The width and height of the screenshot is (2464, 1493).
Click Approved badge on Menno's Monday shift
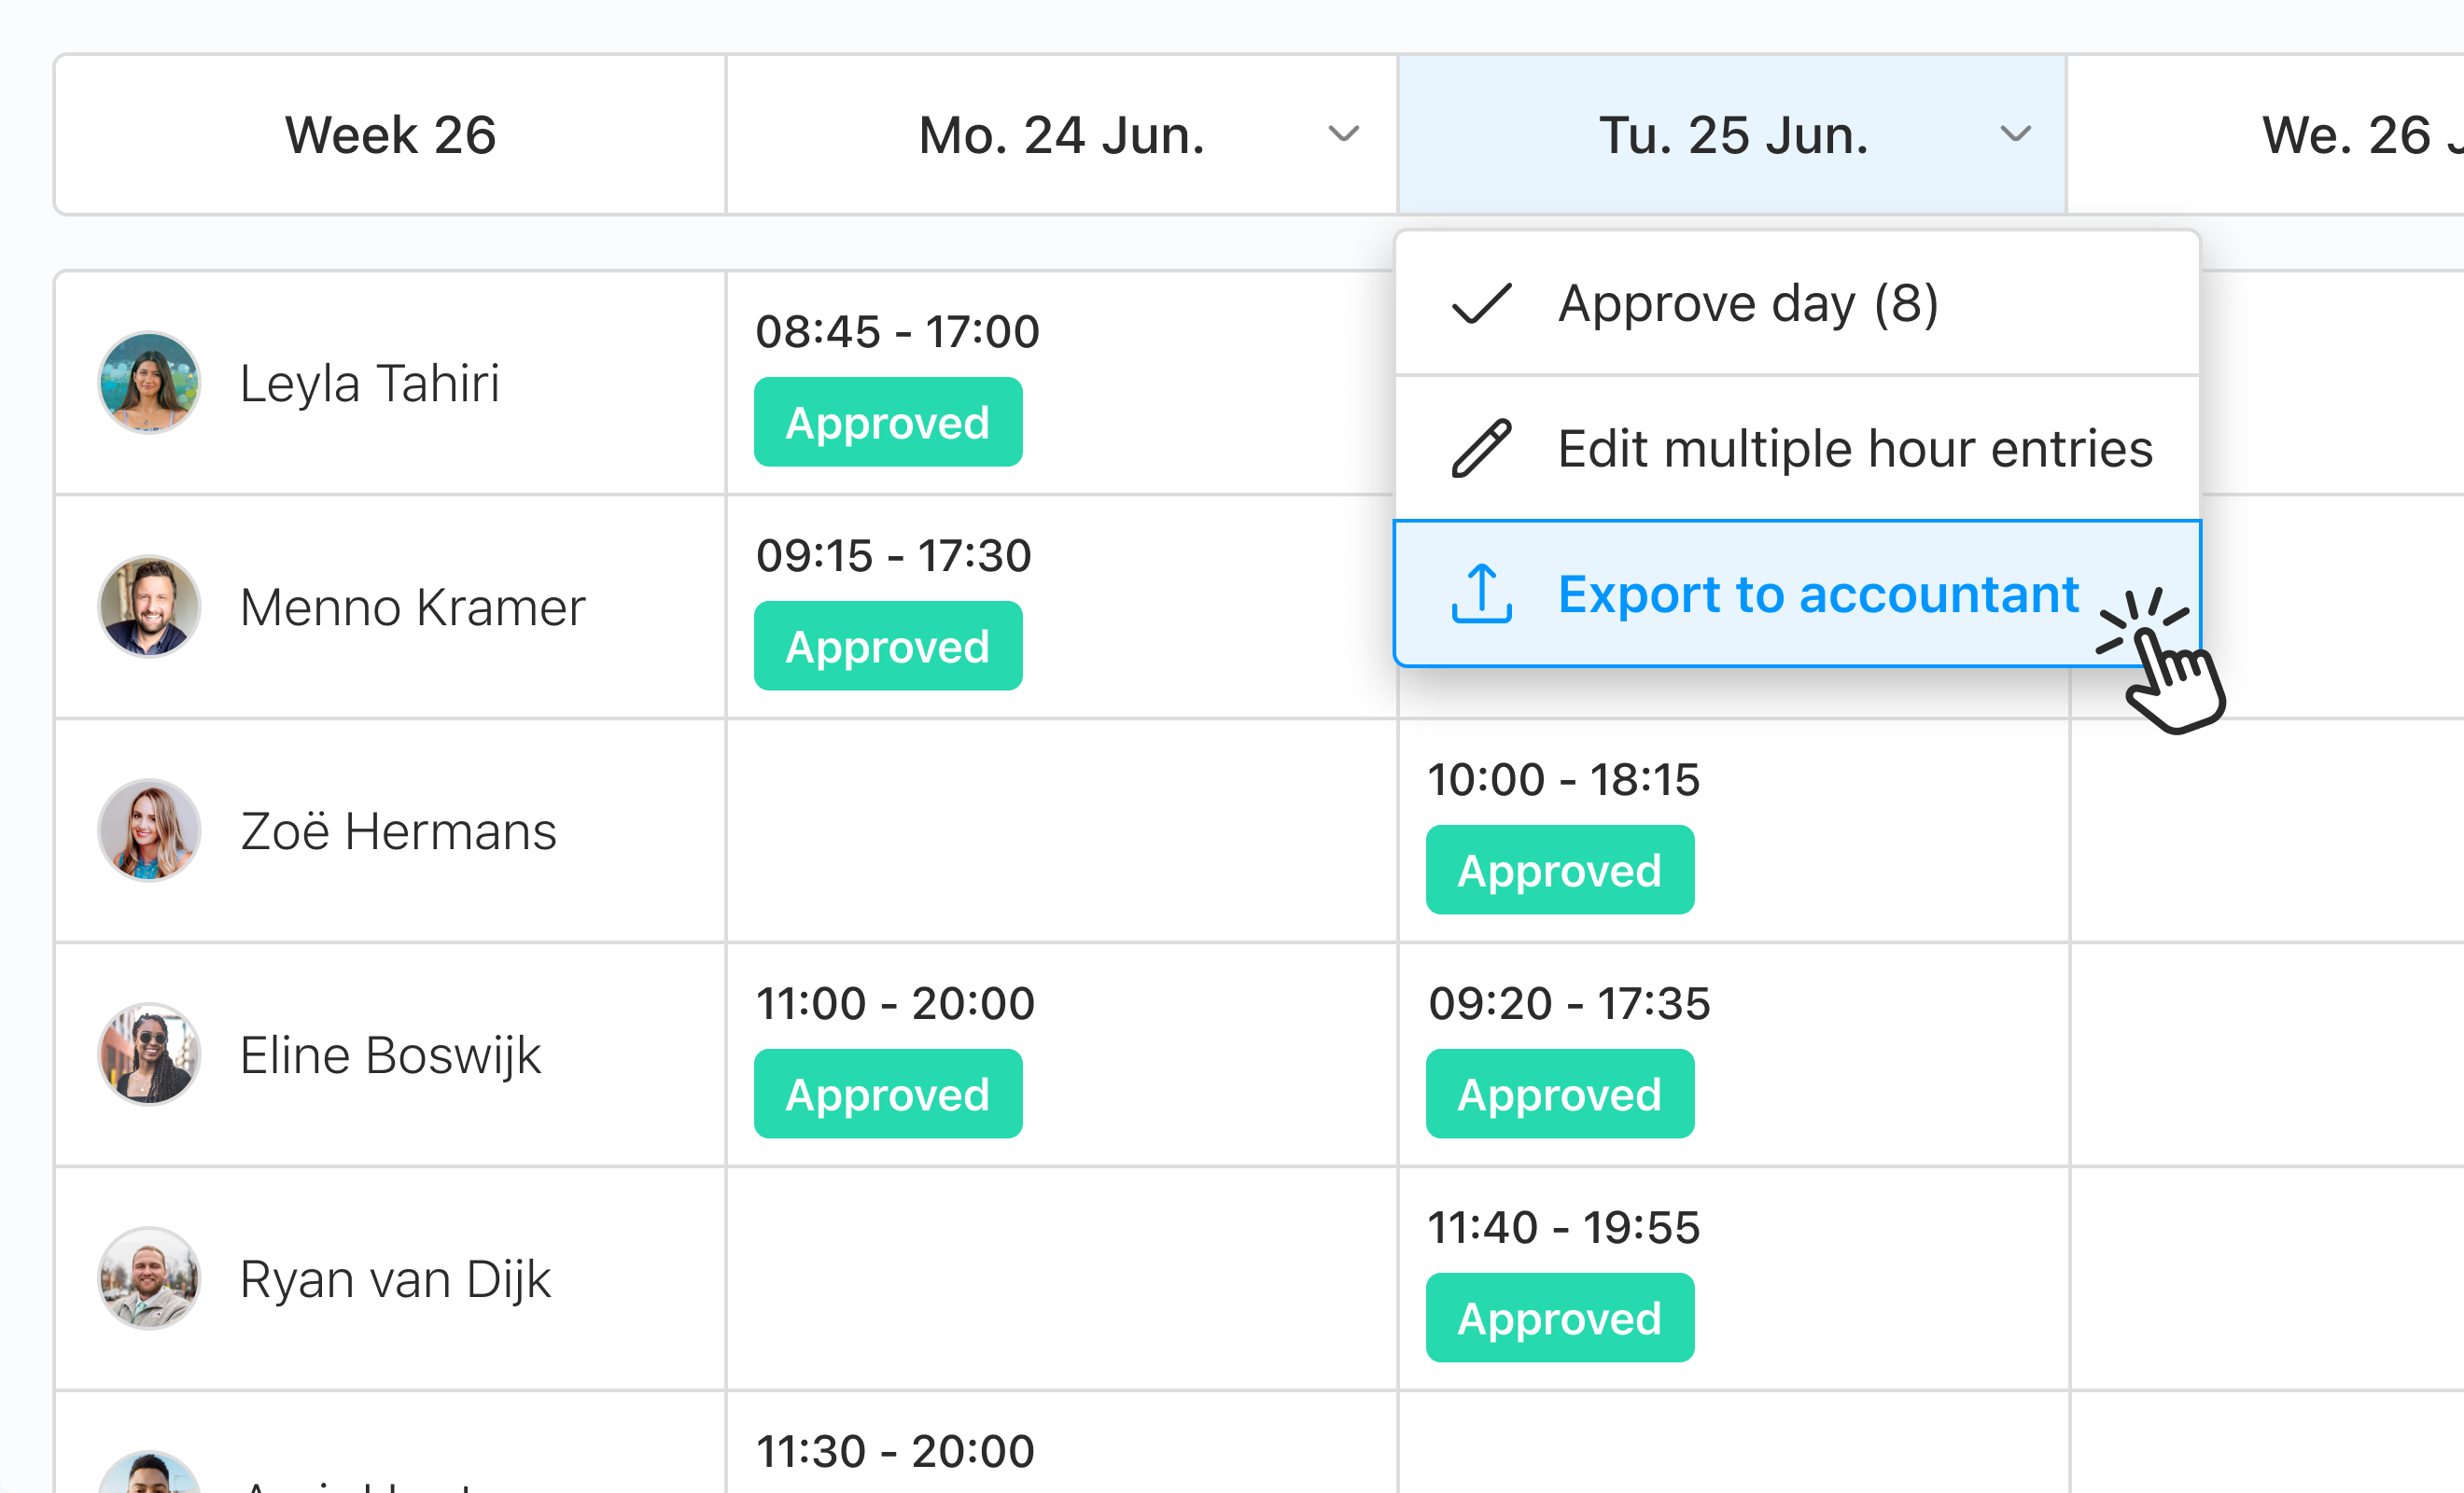[x=888, y=645]
